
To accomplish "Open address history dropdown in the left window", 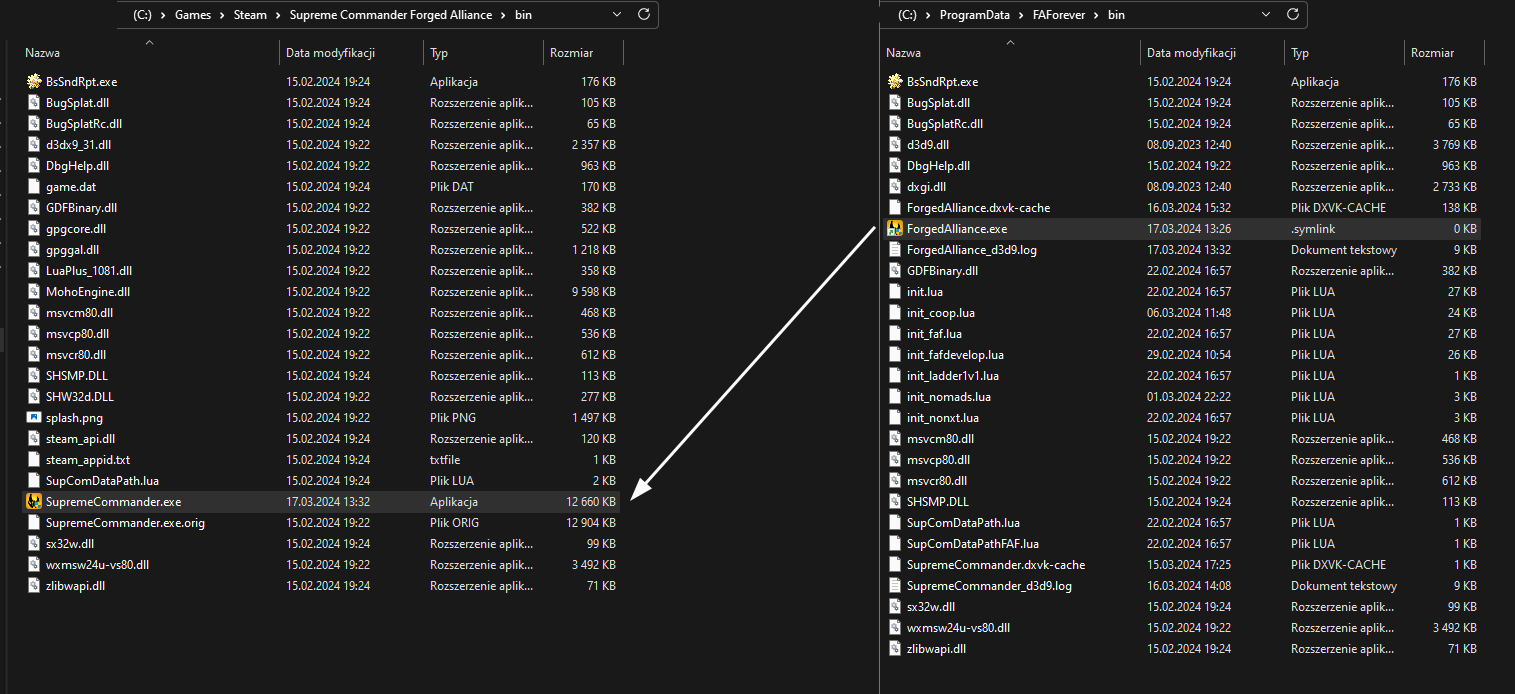I will coord(617,15).
